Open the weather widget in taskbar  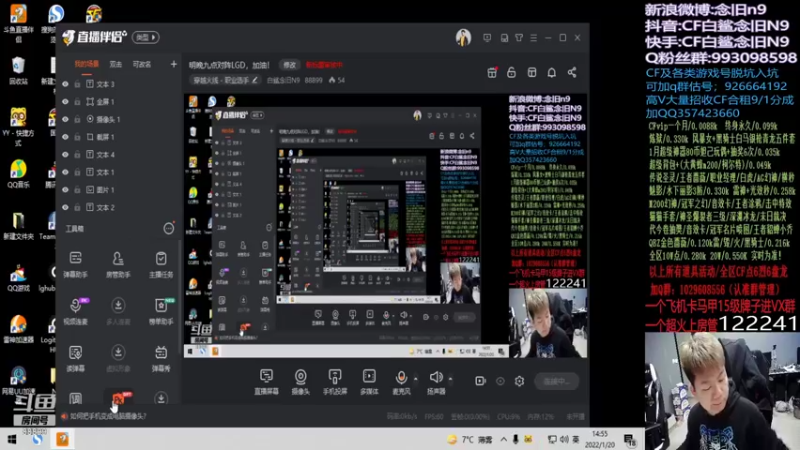(x=469, y=439)
